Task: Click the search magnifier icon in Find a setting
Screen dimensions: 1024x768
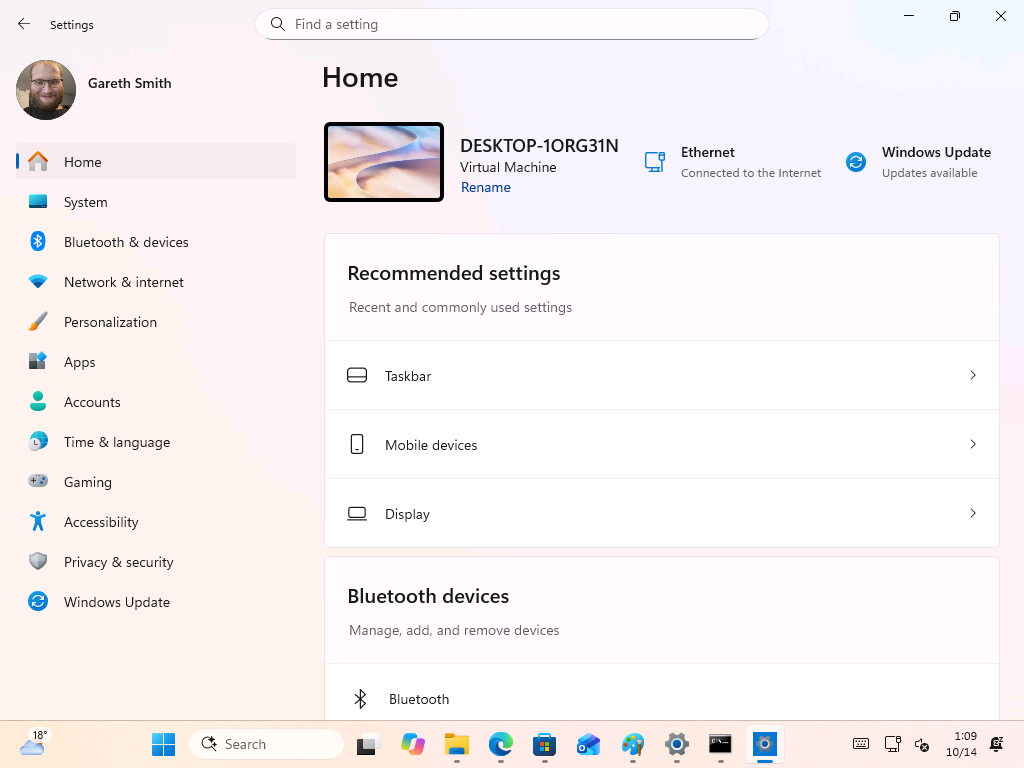Action: [x=278, y=24]
